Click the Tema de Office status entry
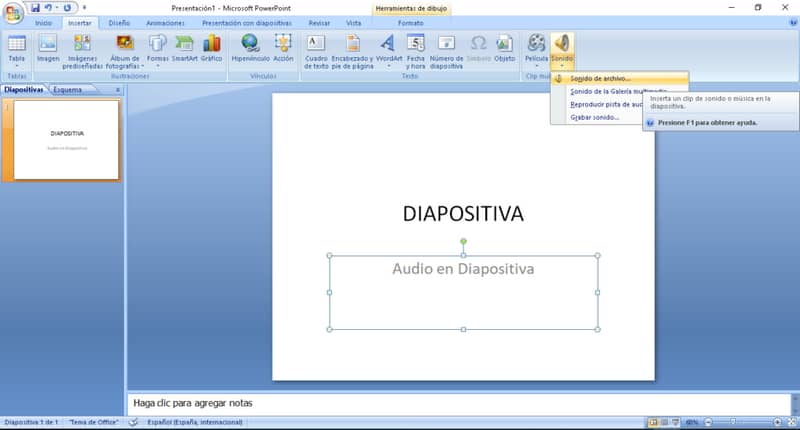Viewport: 800px width, 430px height. click(94, 422)
